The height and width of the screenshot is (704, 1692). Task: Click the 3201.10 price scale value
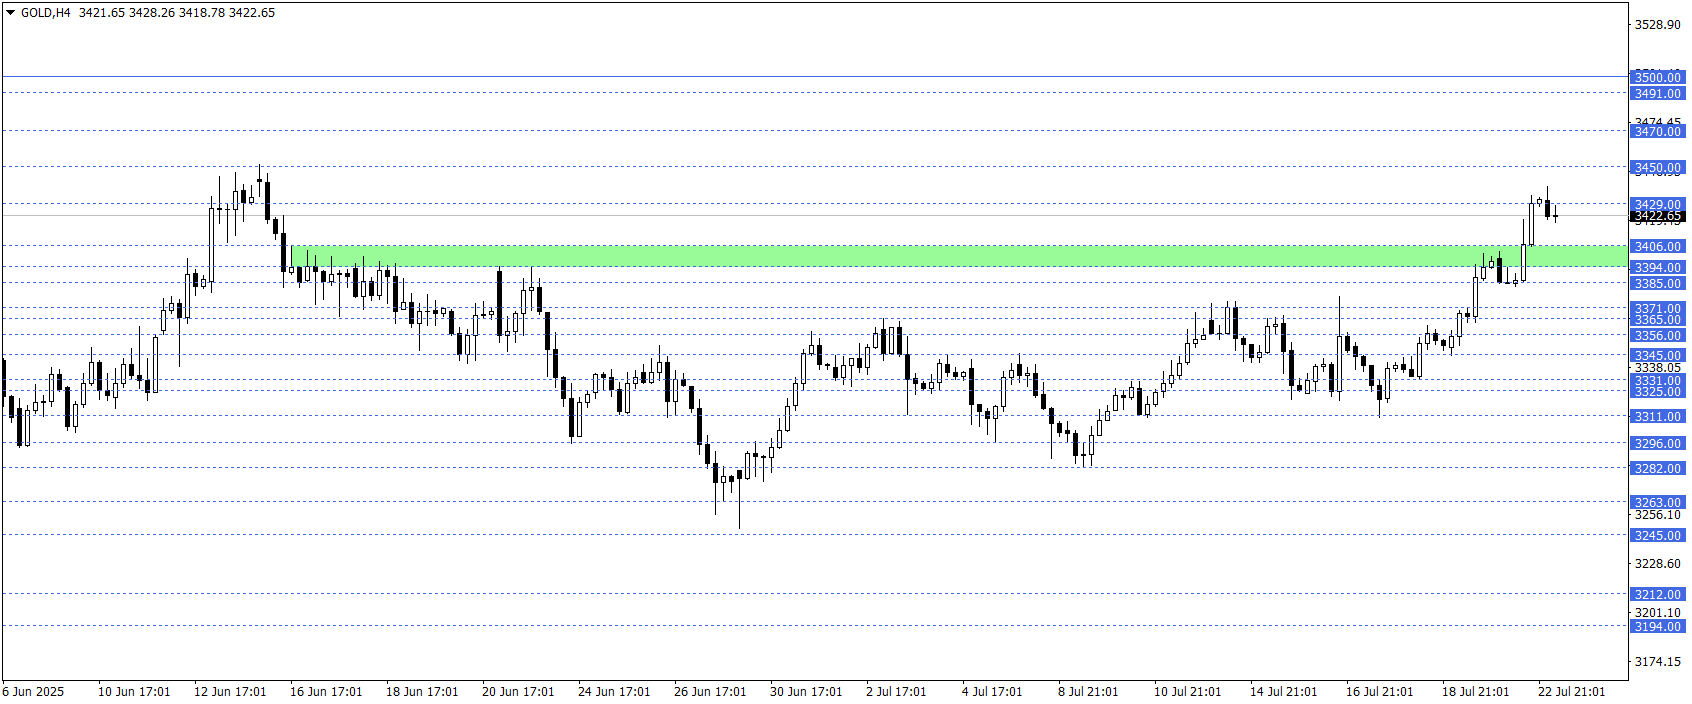click(x=1658, y=613)
